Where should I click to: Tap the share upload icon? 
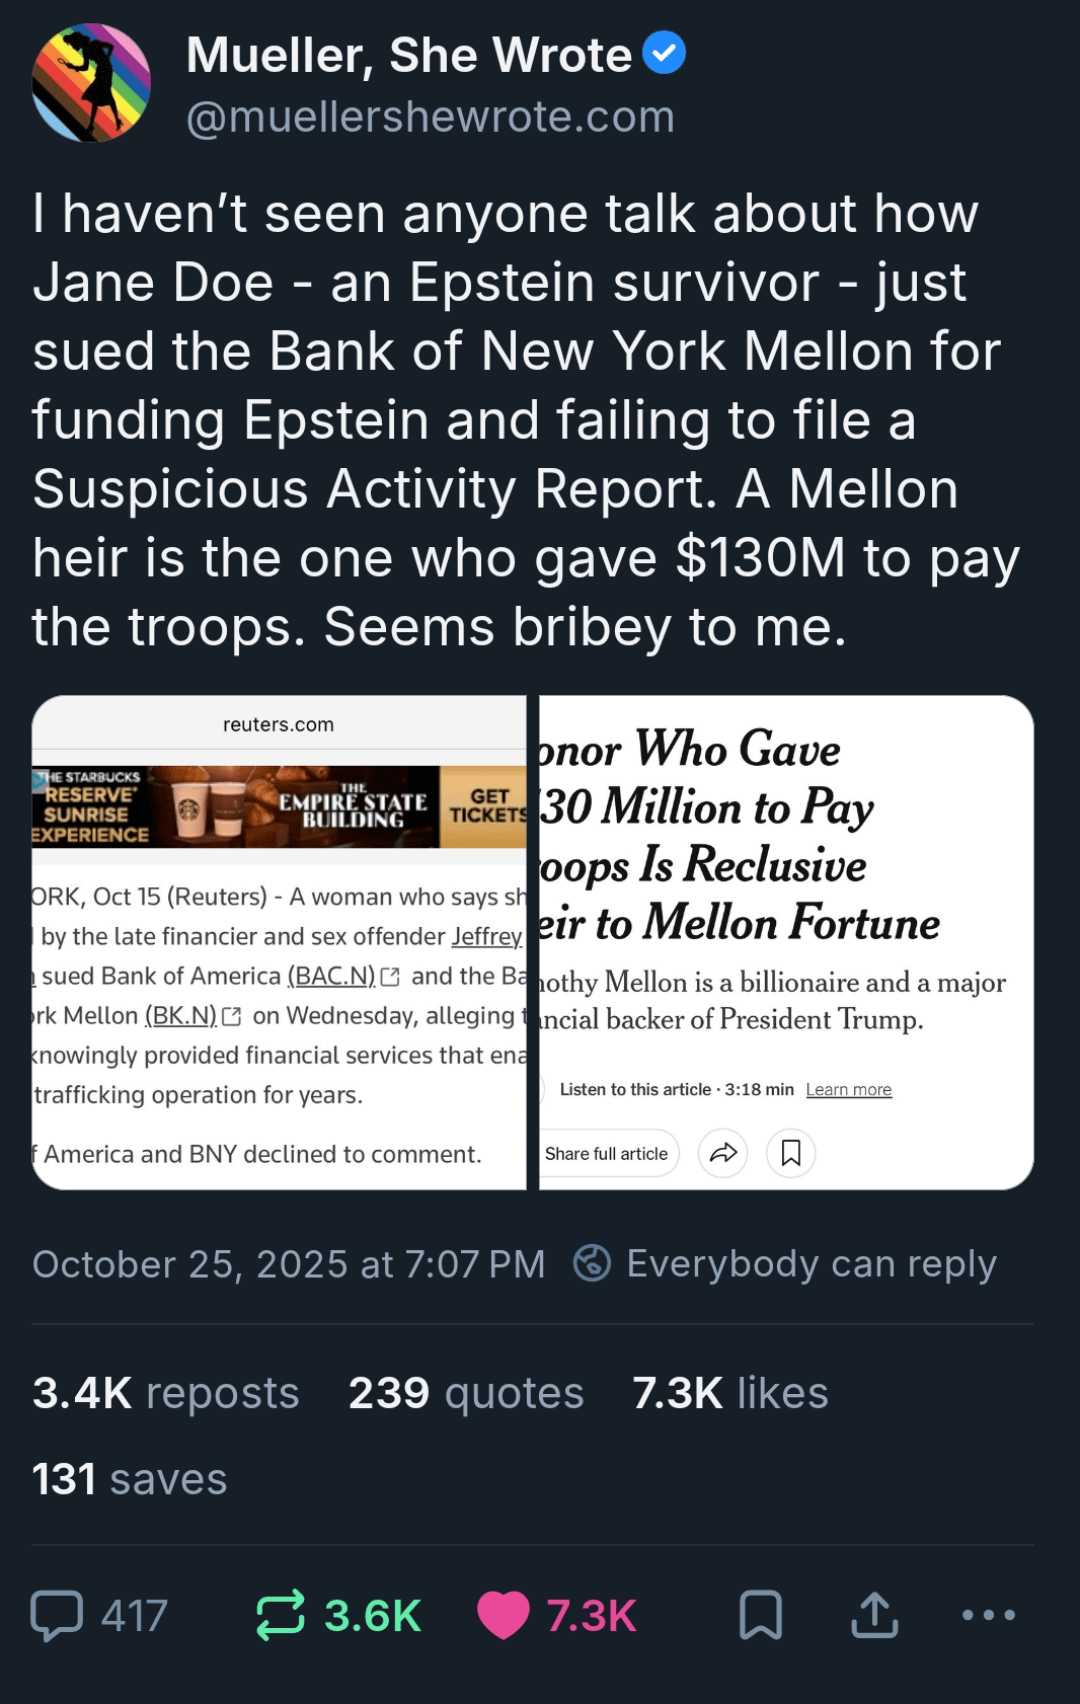tap(875, 1615)
